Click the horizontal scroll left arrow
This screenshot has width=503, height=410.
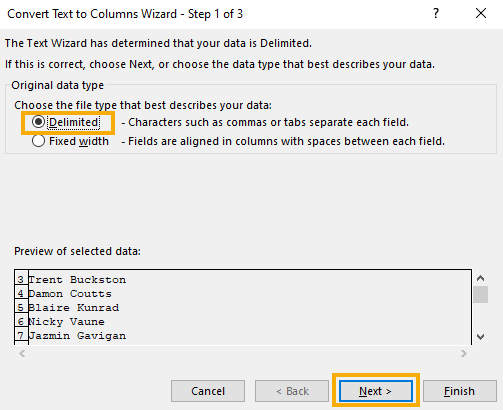[x=22, y=353]
